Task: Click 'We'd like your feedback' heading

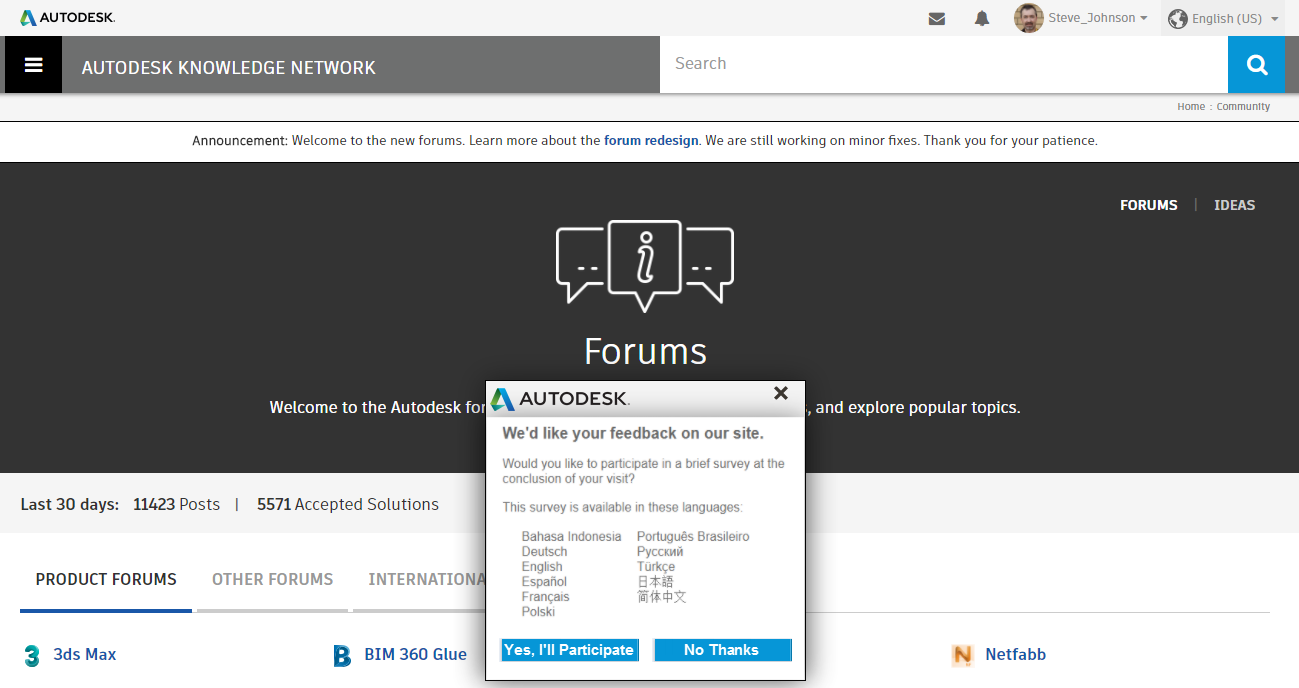Action: pos(633,434)
